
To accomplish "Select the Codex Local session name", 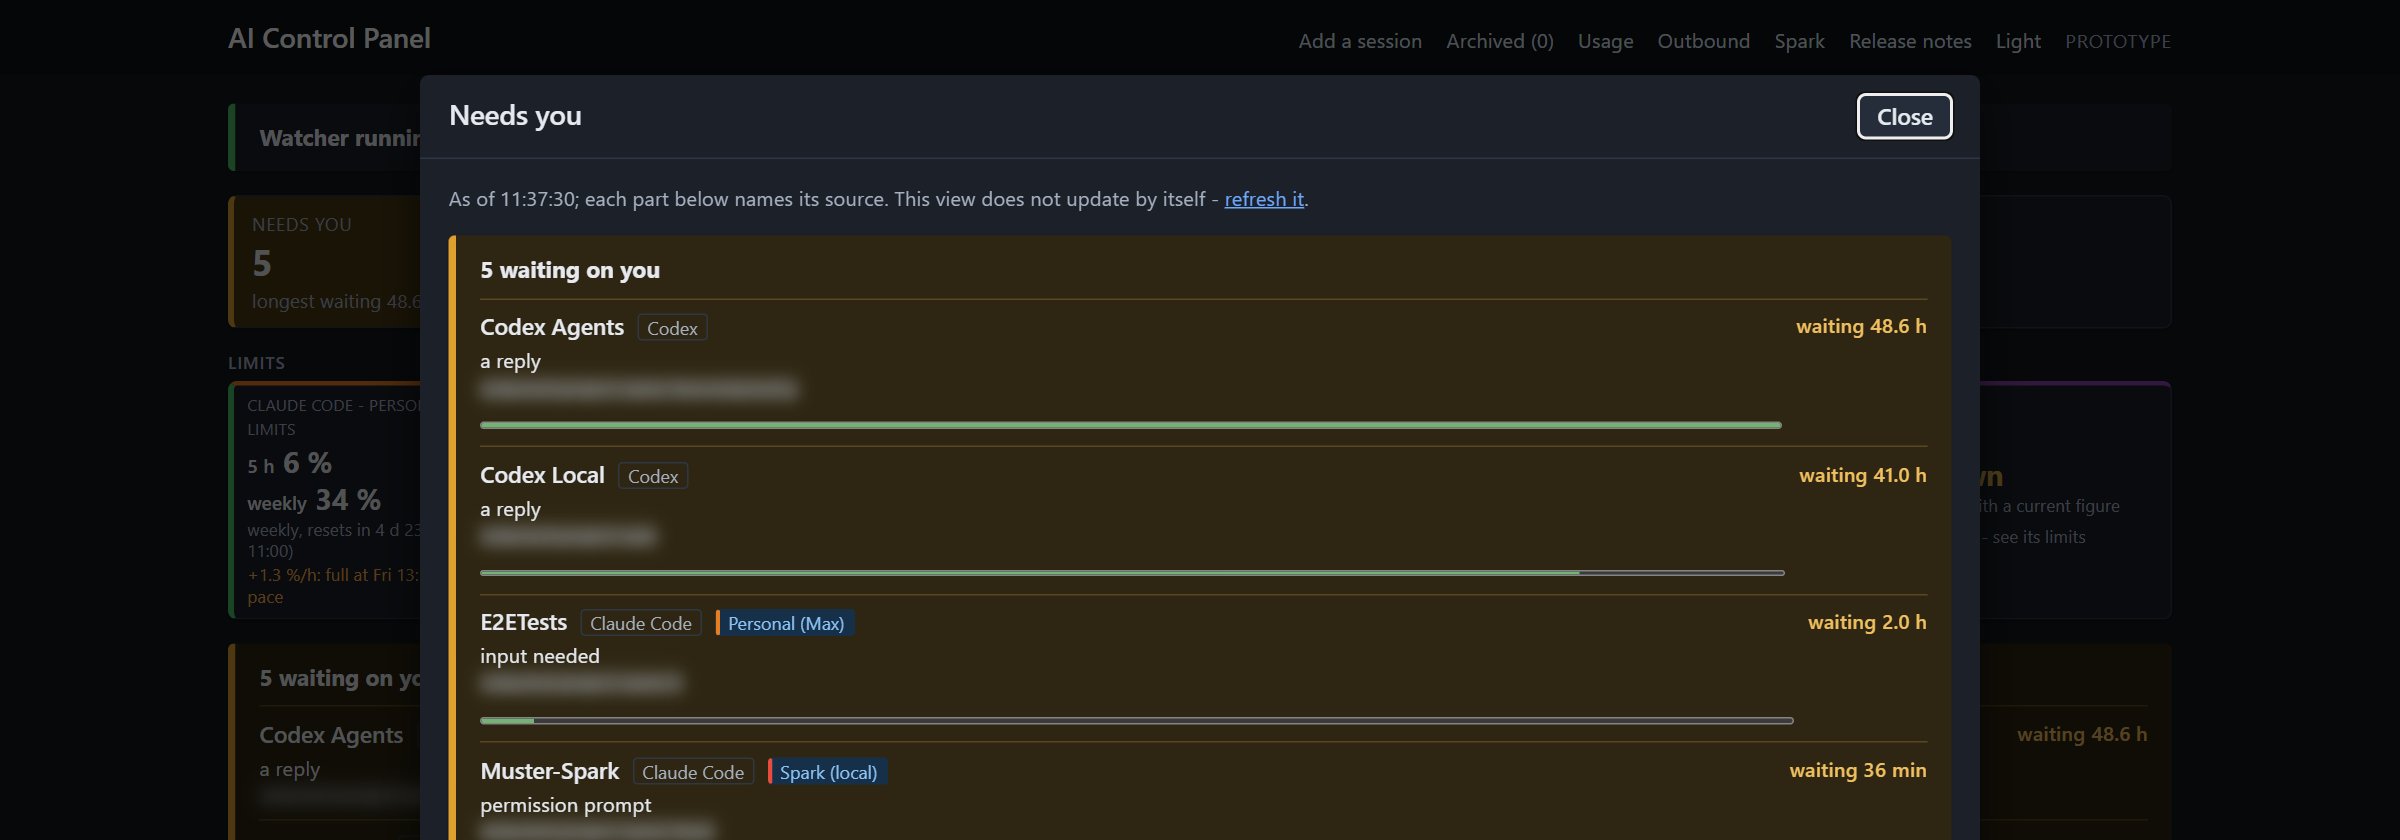I will point(542,475).
